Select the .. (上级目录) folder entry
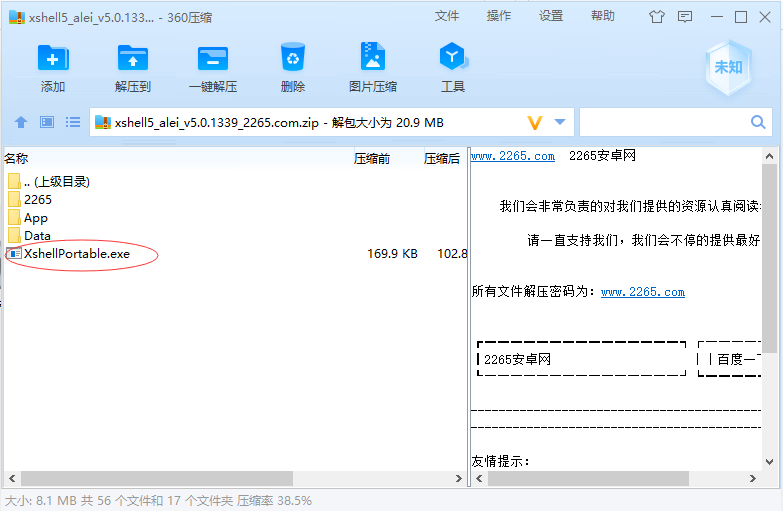The height and width of the screenshot is (511, 783). (x=49, y=181)
